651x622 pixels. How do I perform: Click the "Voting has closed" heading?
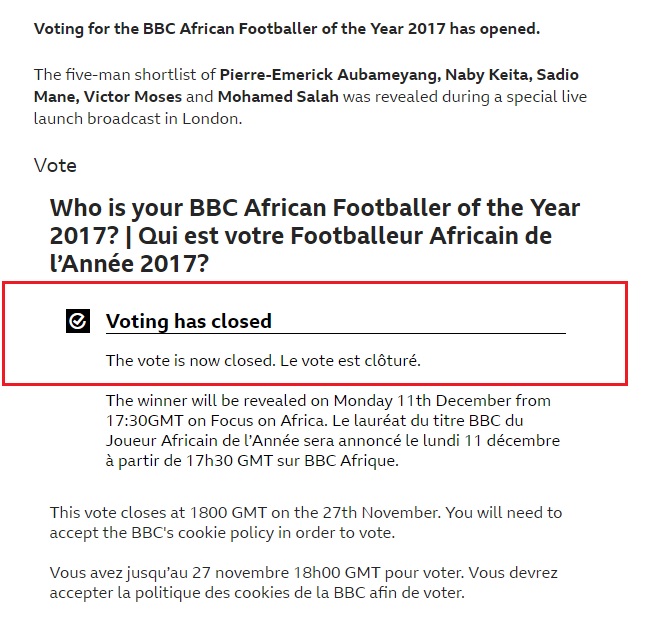tap(189, 321)
